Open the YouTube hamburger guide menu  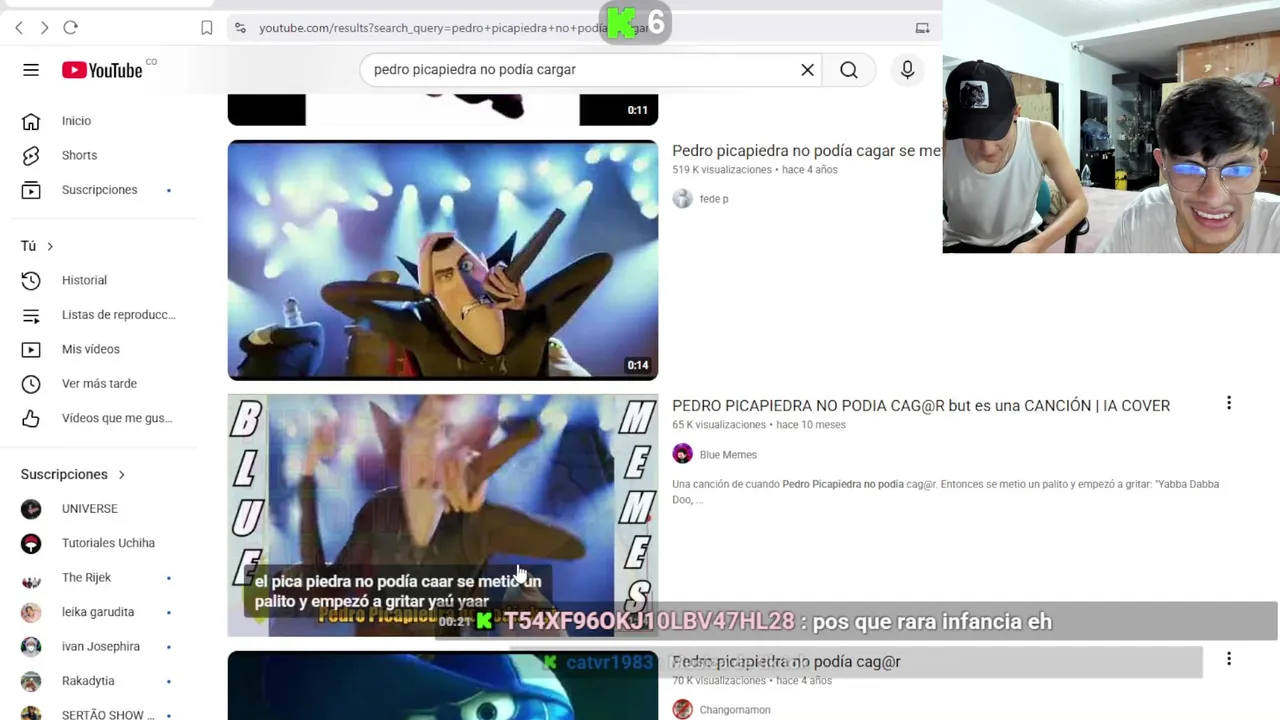coord(31,70)
